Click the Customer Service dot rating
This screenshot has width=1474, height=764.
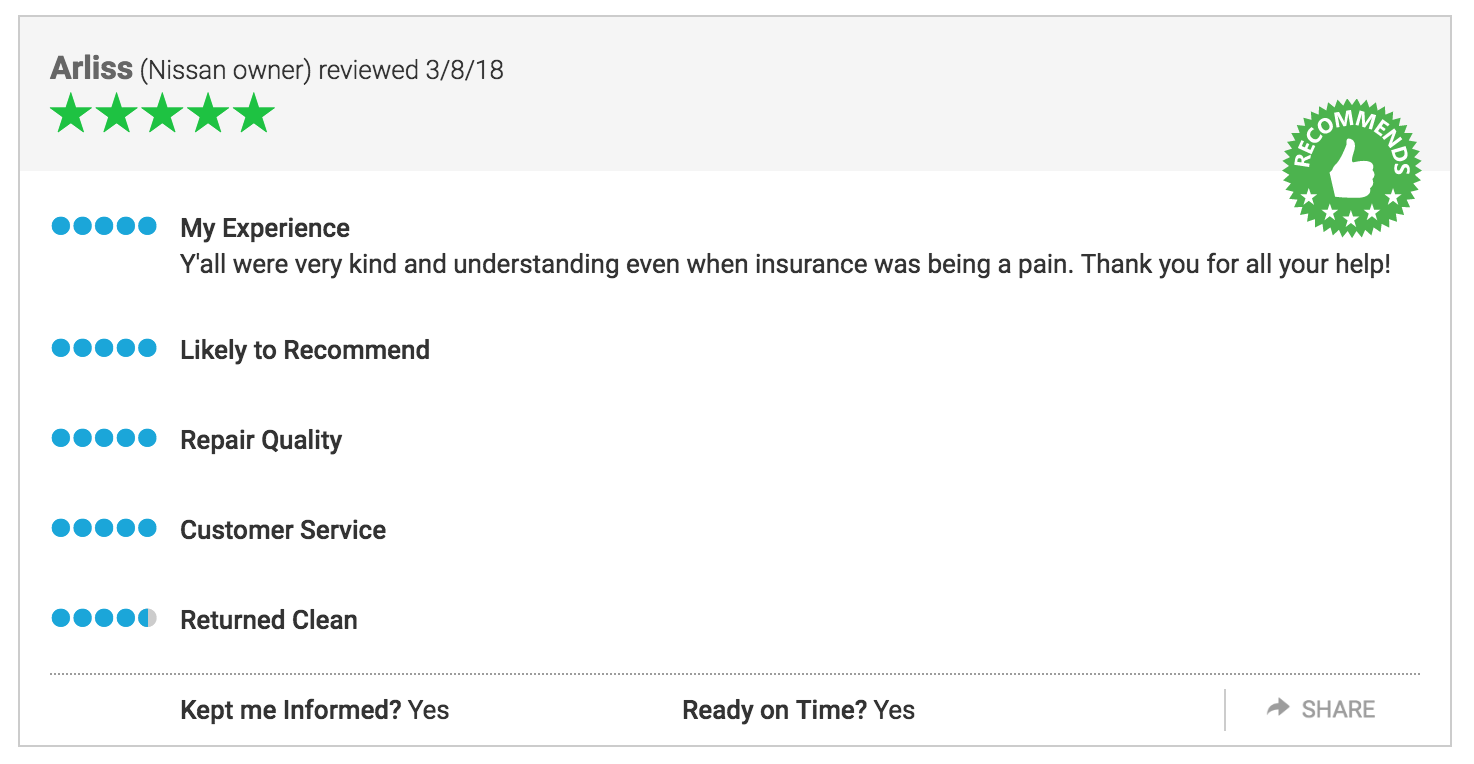point(104,528)
